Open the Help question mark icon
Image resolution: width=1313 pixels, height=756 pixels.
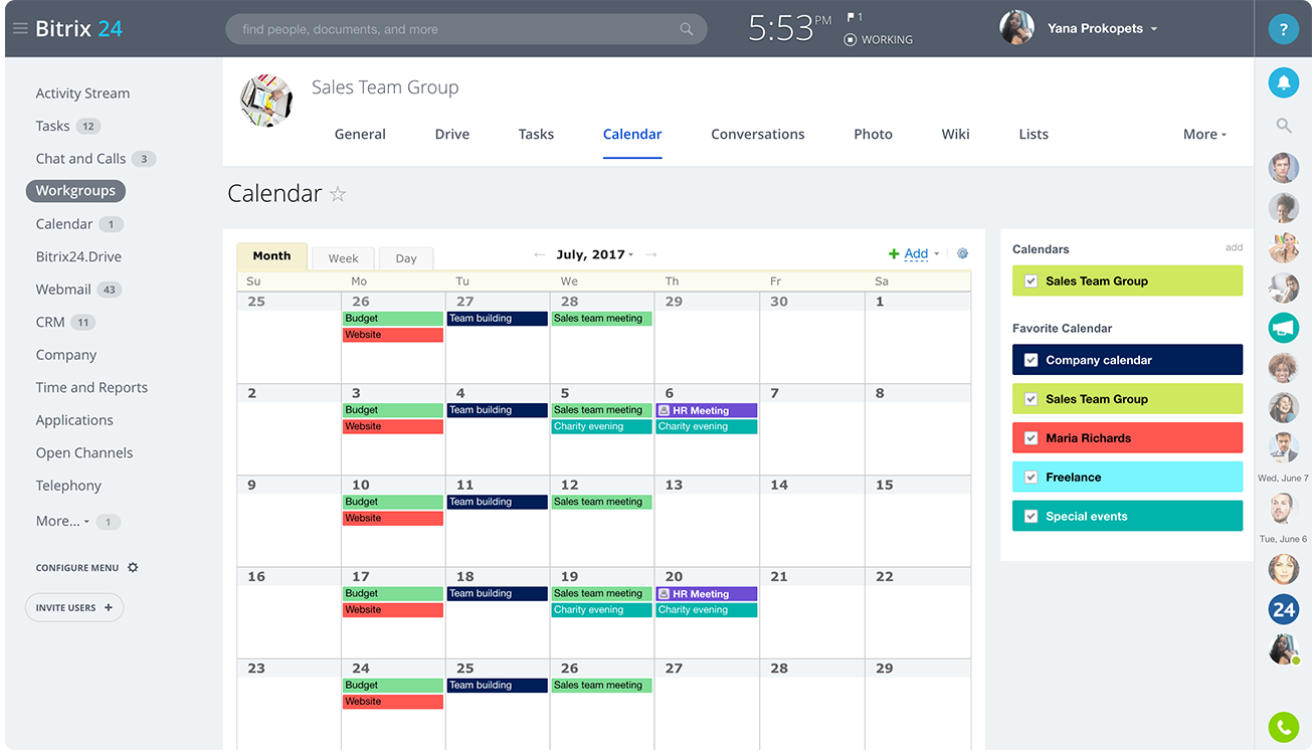(x=1283, y=28)
